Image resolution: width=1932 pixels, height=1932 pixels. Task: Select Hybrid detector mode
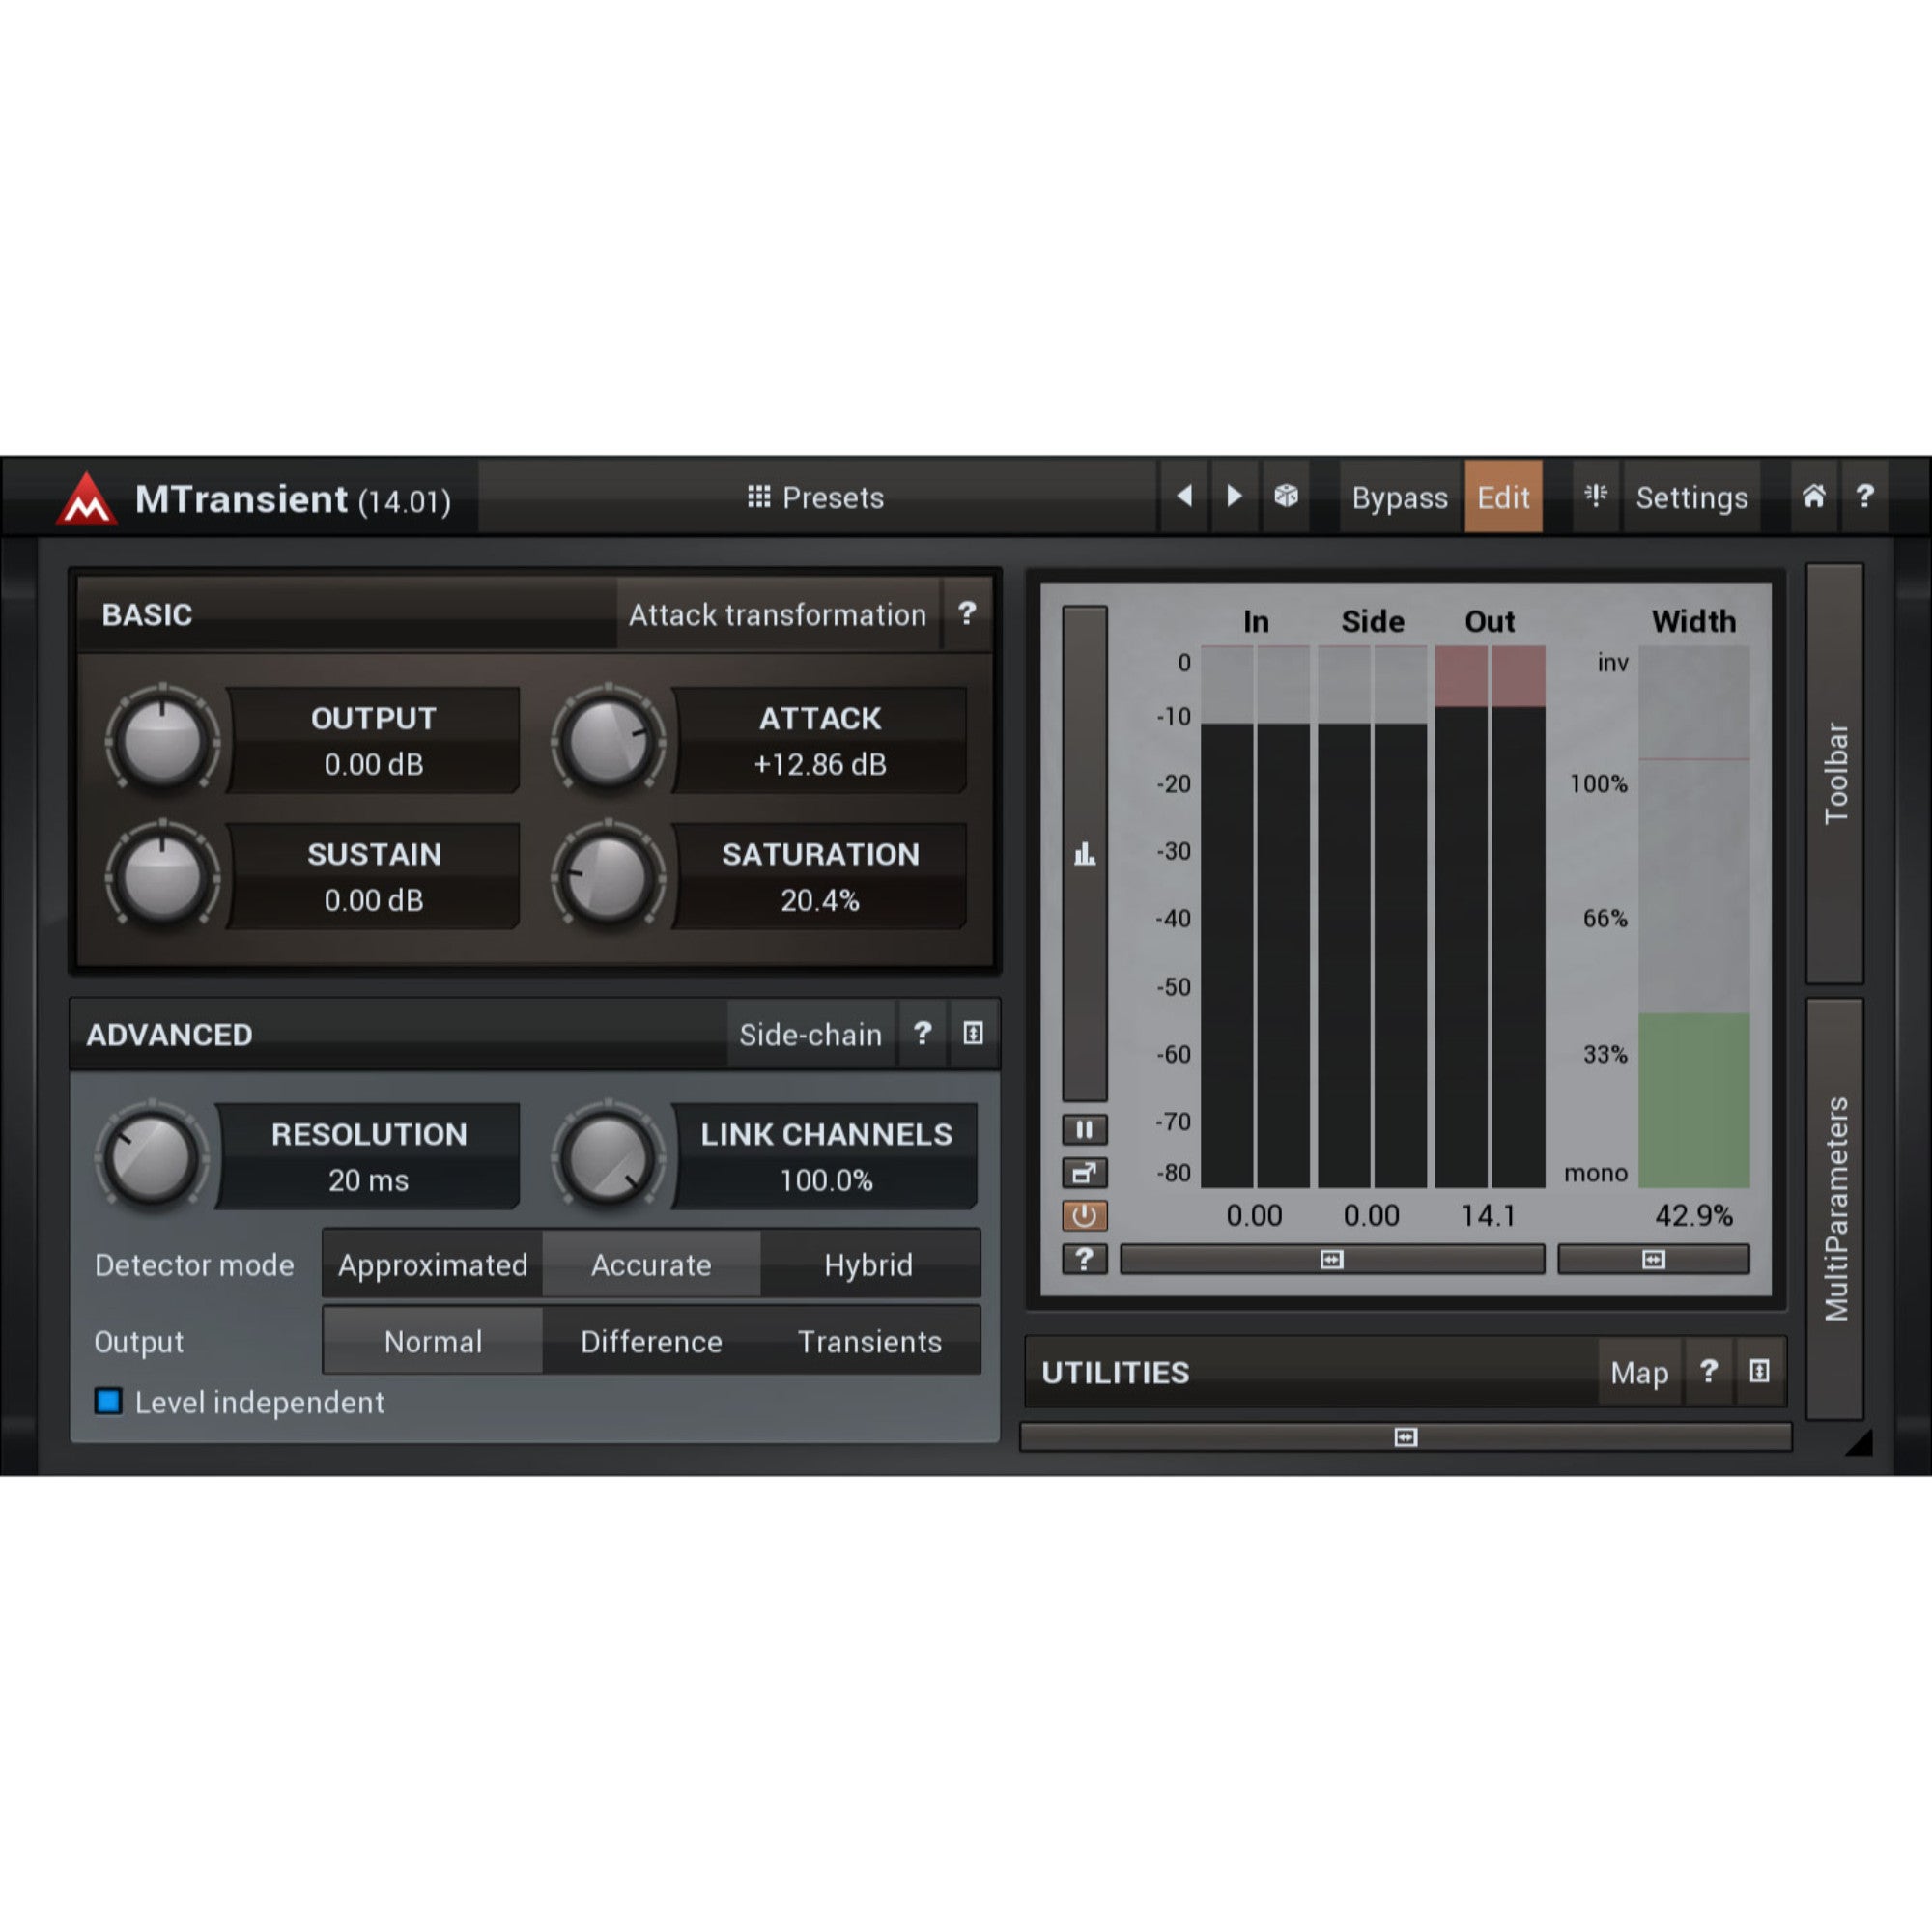tap(869, 1265)
